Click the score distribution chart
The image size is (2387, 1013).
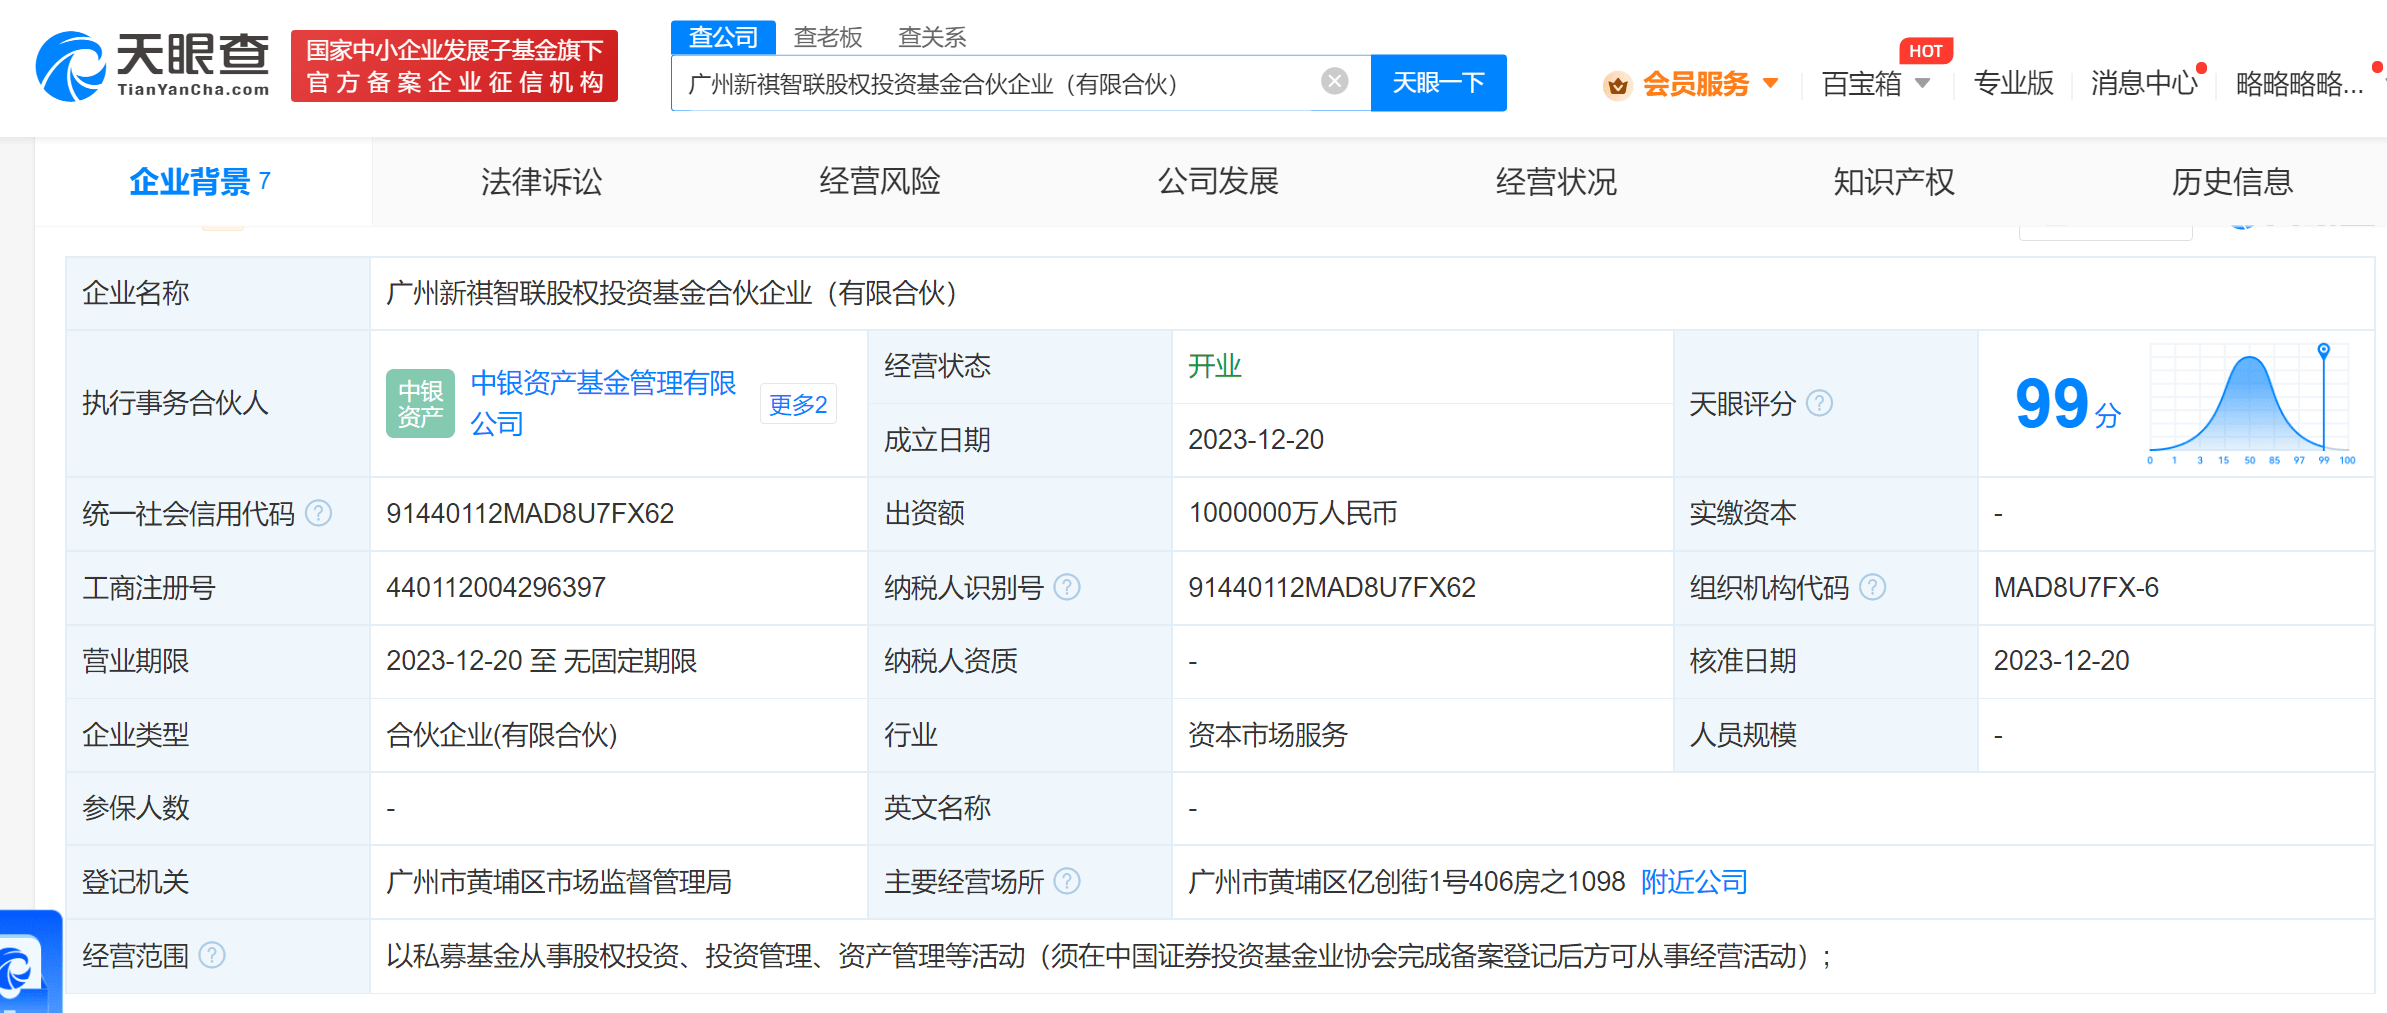point(2253,404)
